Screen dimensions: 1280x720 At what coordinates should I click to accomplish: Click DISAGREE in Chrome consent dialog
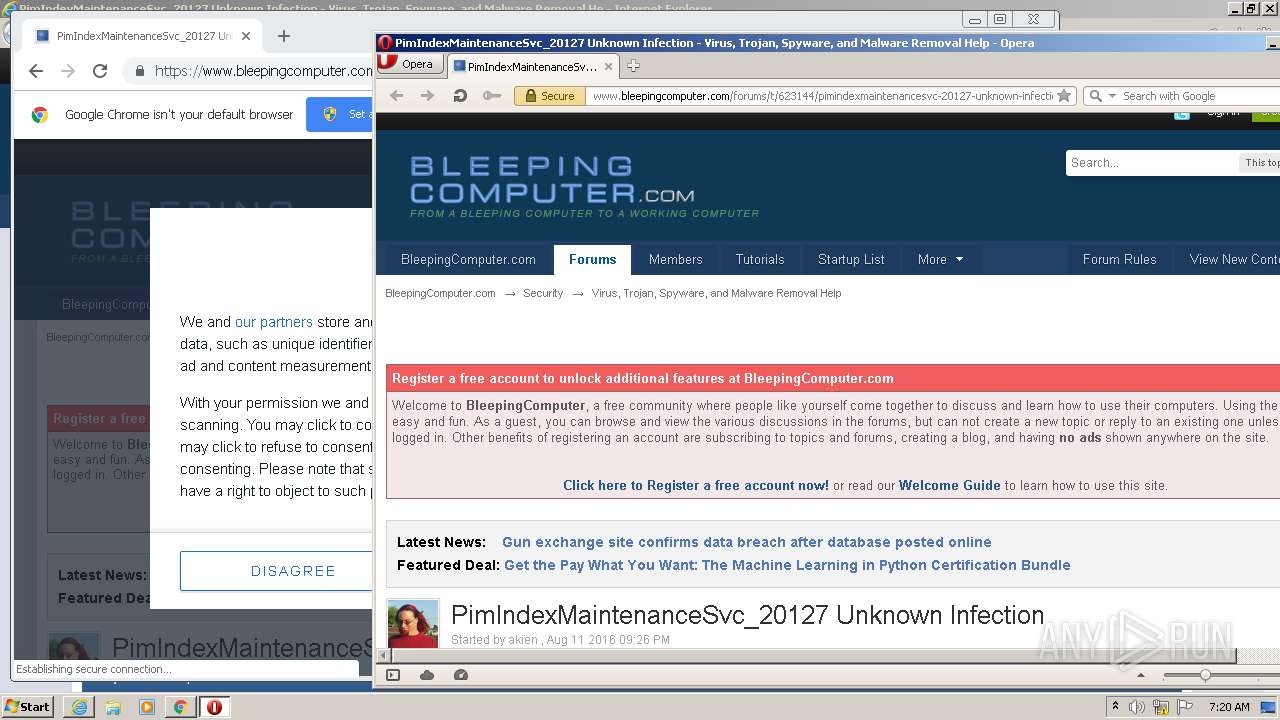click(276, 571)
